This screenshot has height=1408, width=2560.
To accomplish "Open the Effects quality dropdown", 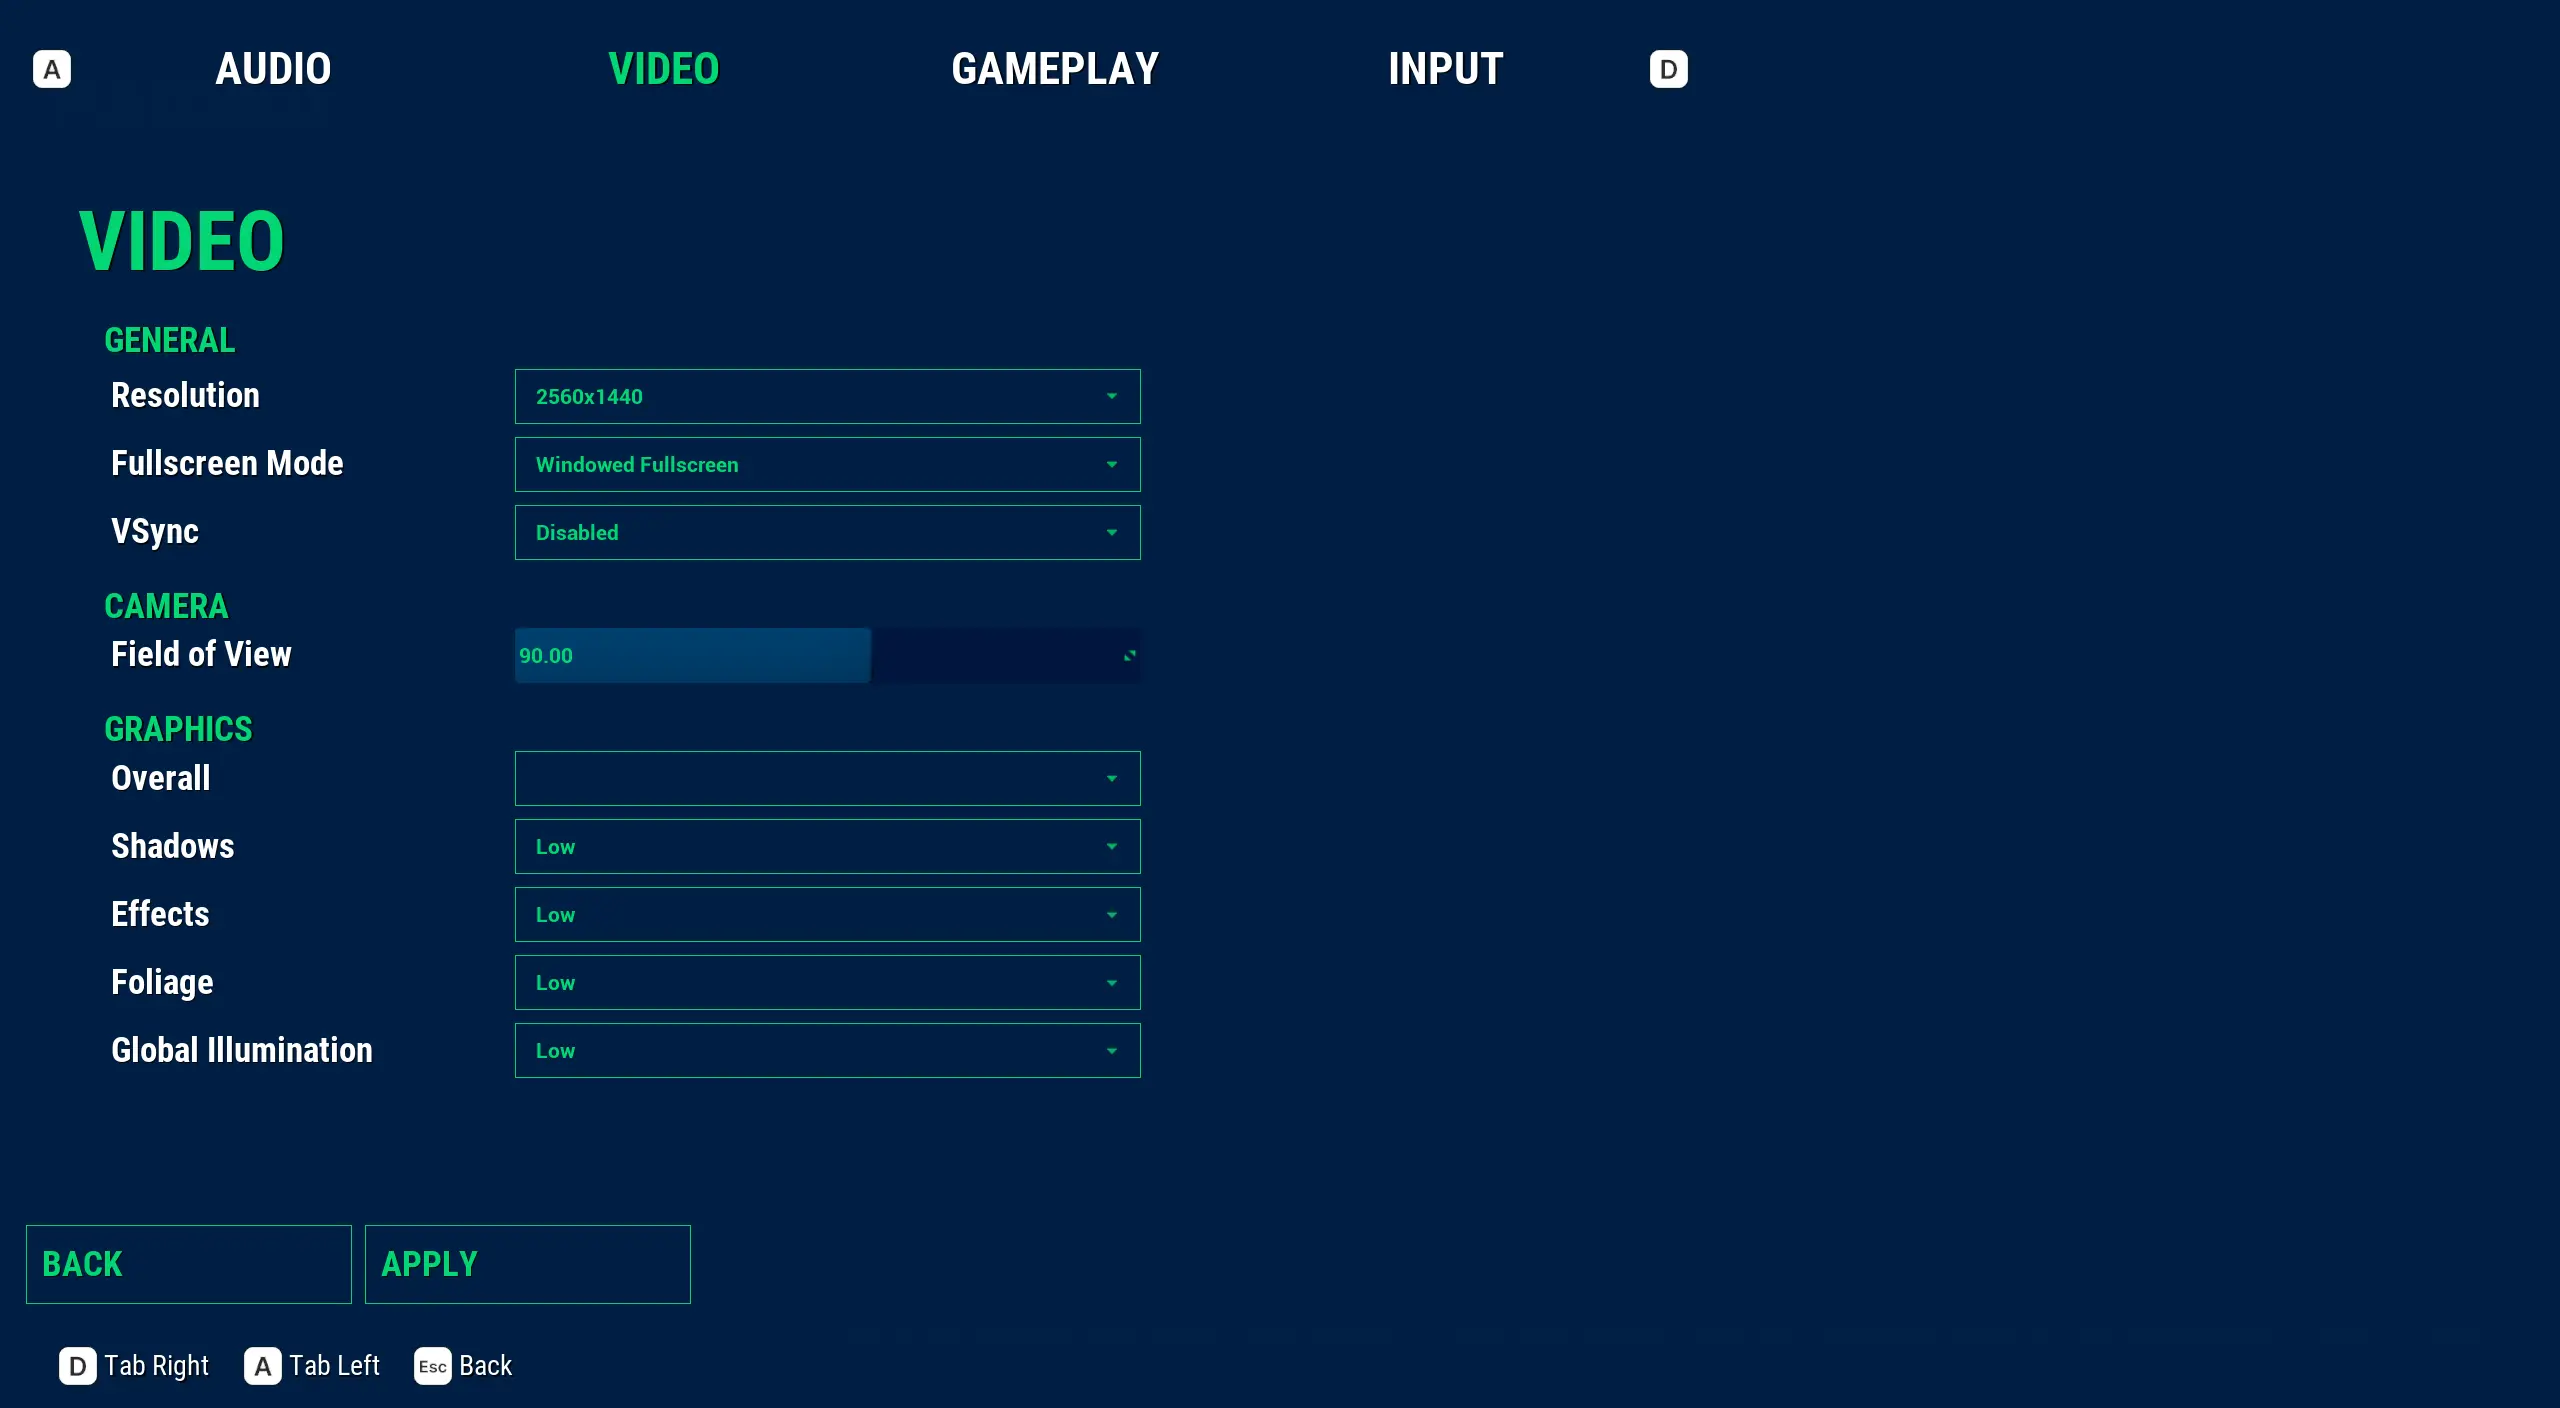I will tap(827, 914).
